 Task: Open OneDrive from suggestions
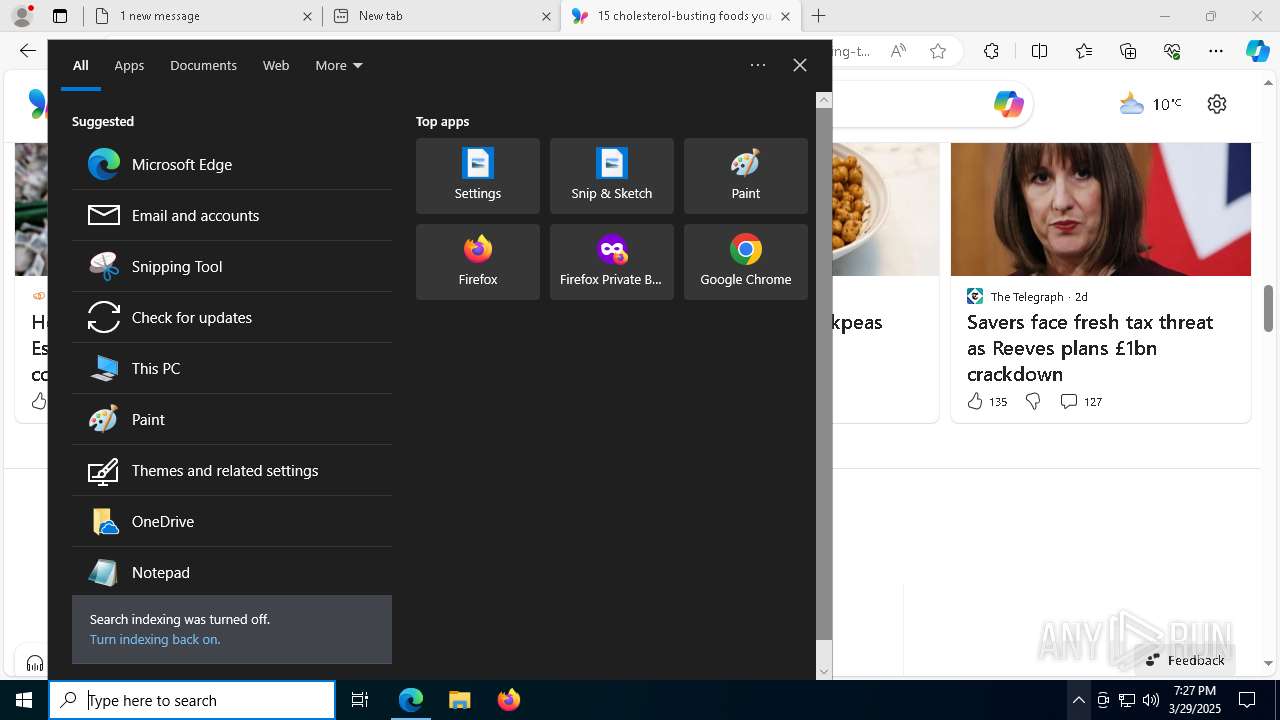[232, 521]
